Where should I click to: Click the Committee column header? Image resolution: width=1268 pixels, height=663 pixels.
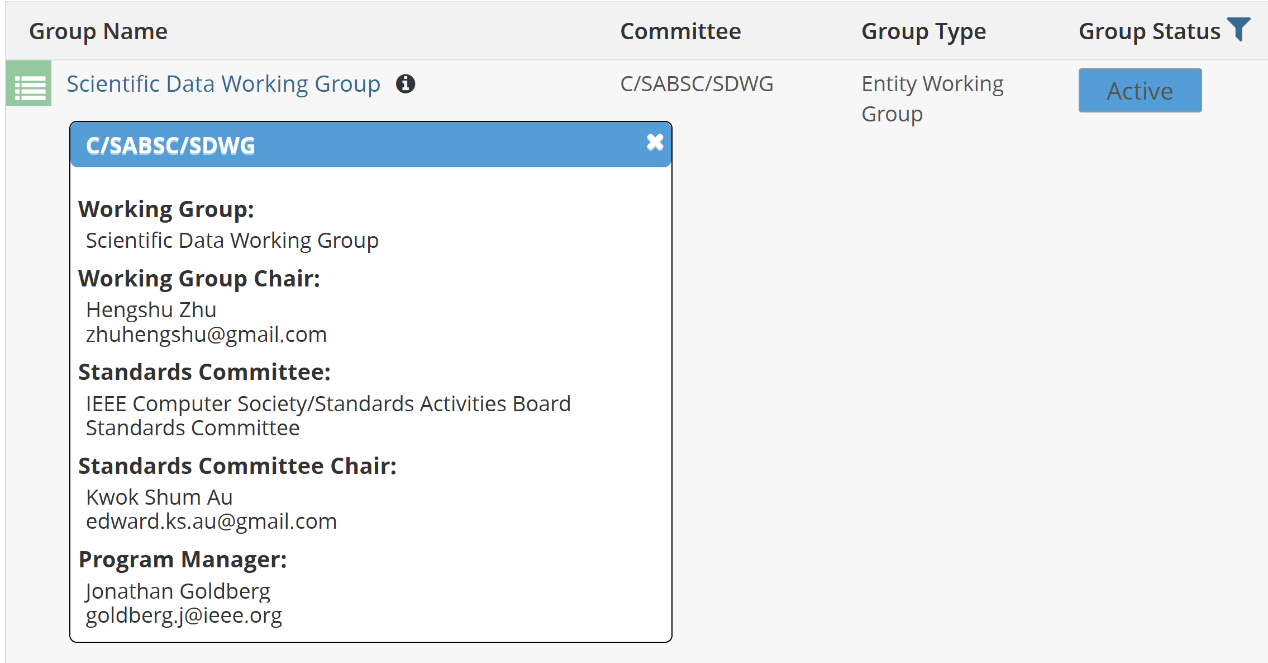(680, 31)
